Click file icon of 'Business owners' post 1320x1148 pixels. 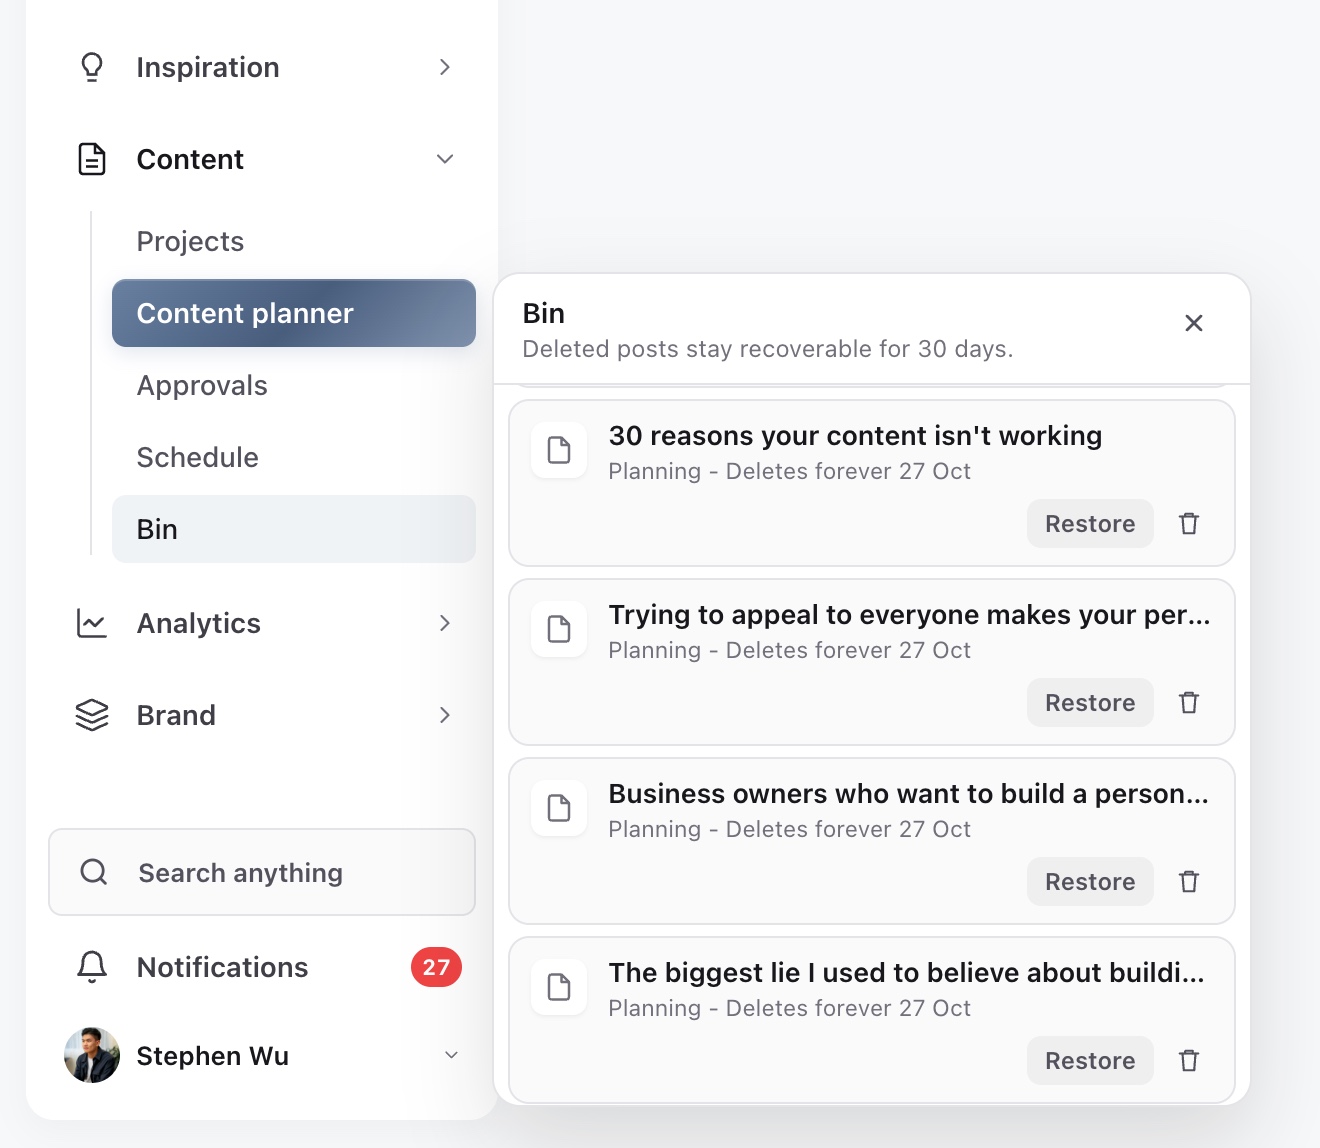(x=559, y=808)
